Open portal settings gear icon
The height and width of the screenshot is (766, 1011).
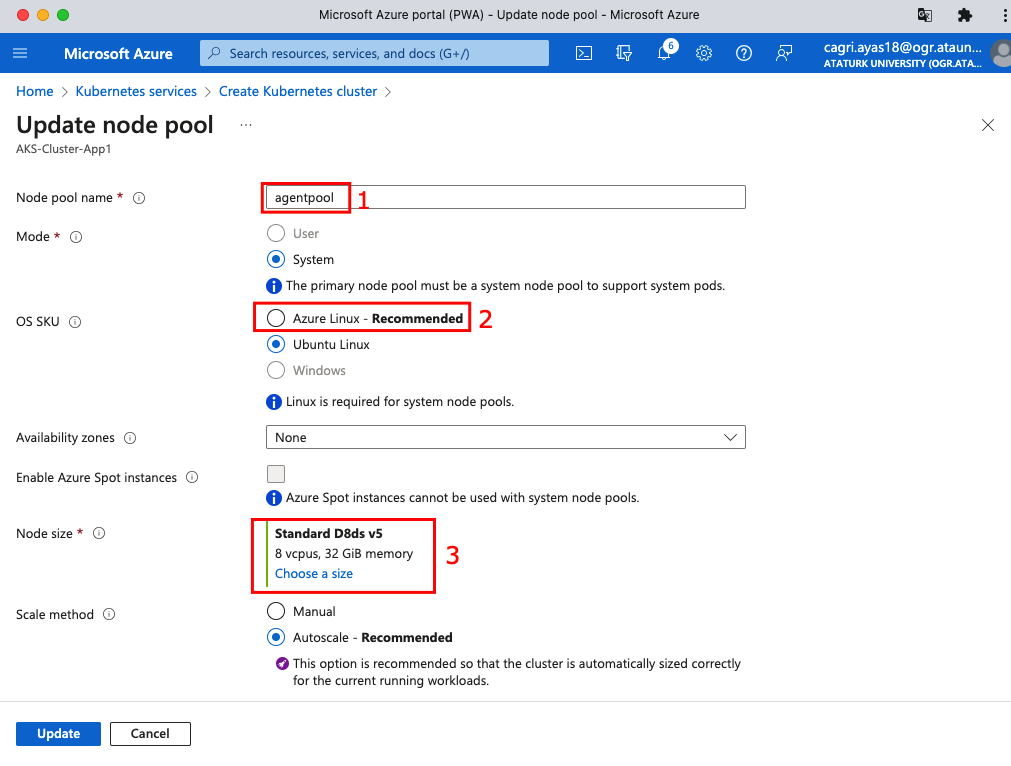click(x=704, y=53)
